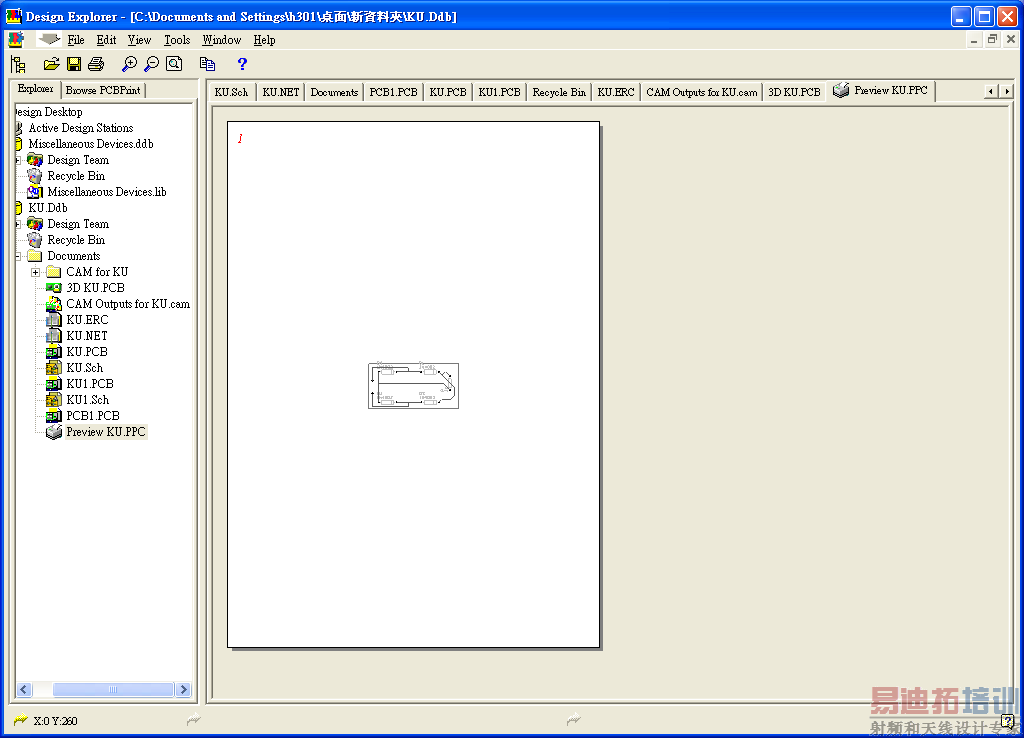Image resolution: width=1024 pixels, height=738 pixels.
Task: Click the horizontal scrollbar thumb in the explorer panel
Action: pyautogui.click(x=113, y=690)
